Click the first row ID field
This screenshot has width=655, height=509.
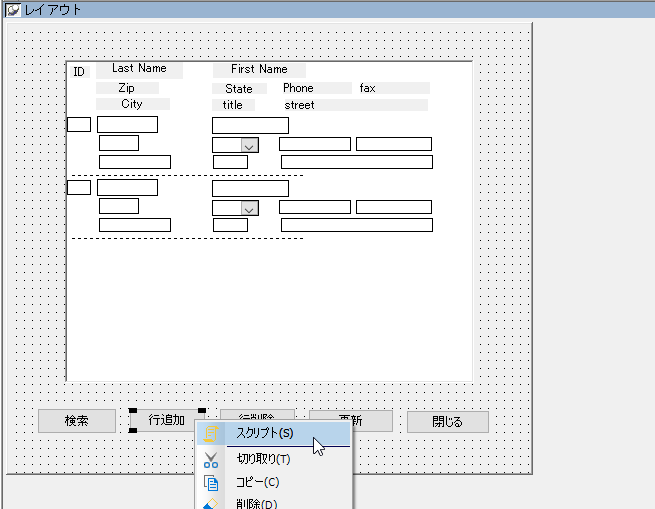[79, 124]
